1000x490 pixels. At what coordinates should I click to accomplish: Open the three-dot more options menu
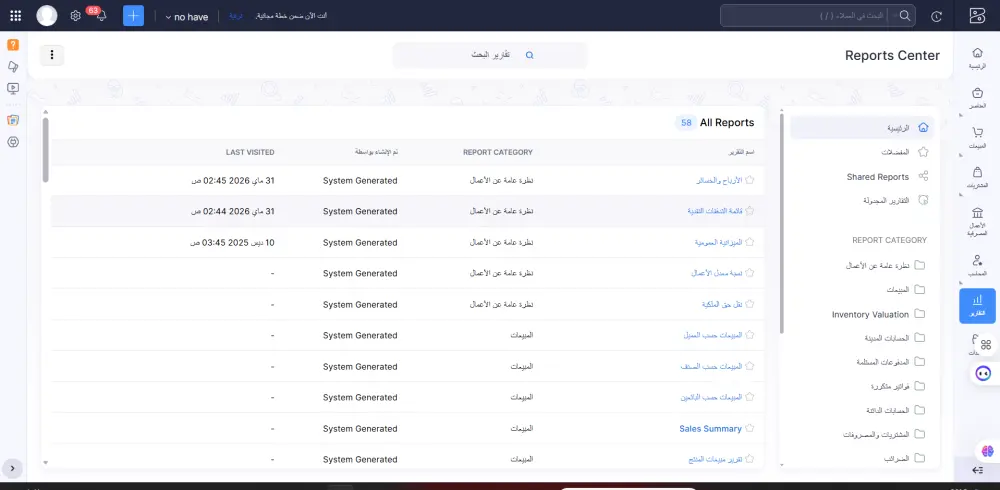52,55
